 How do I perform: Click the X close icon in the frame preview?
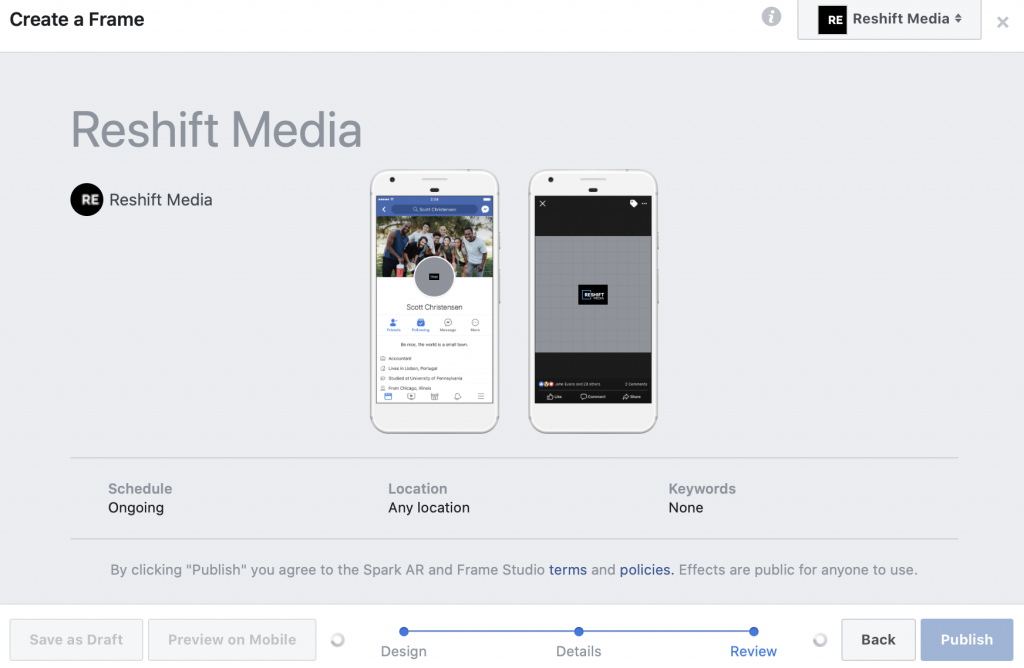click(543, 204)
